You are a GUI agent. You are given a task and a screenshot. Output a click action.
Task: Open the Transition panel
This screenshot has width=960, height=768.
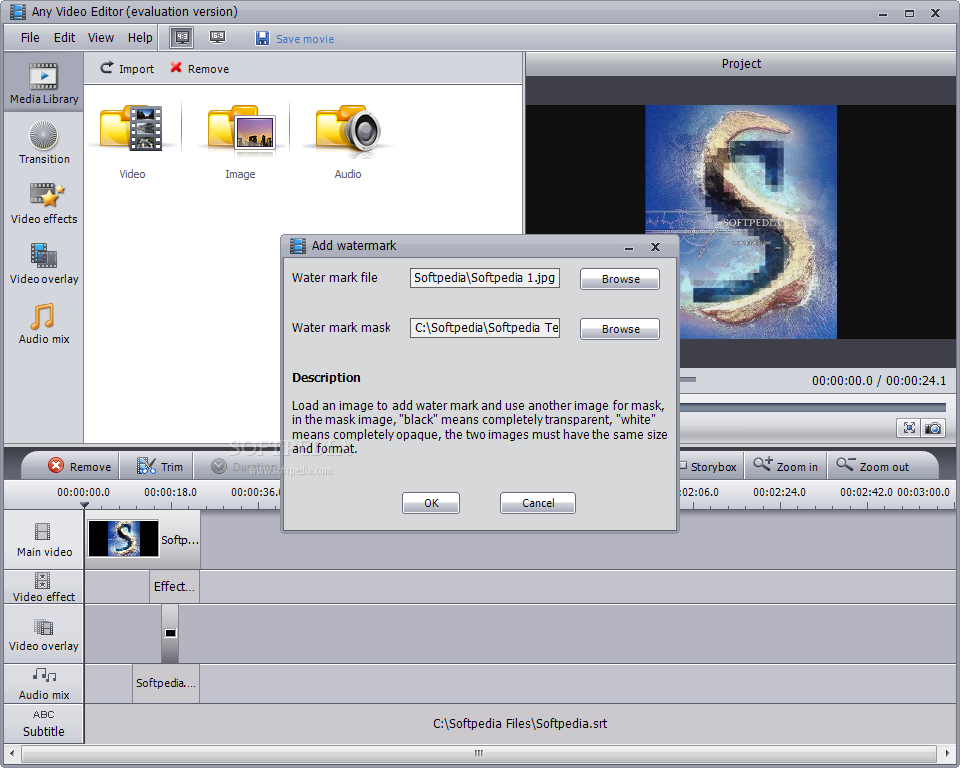pos(43,144)
